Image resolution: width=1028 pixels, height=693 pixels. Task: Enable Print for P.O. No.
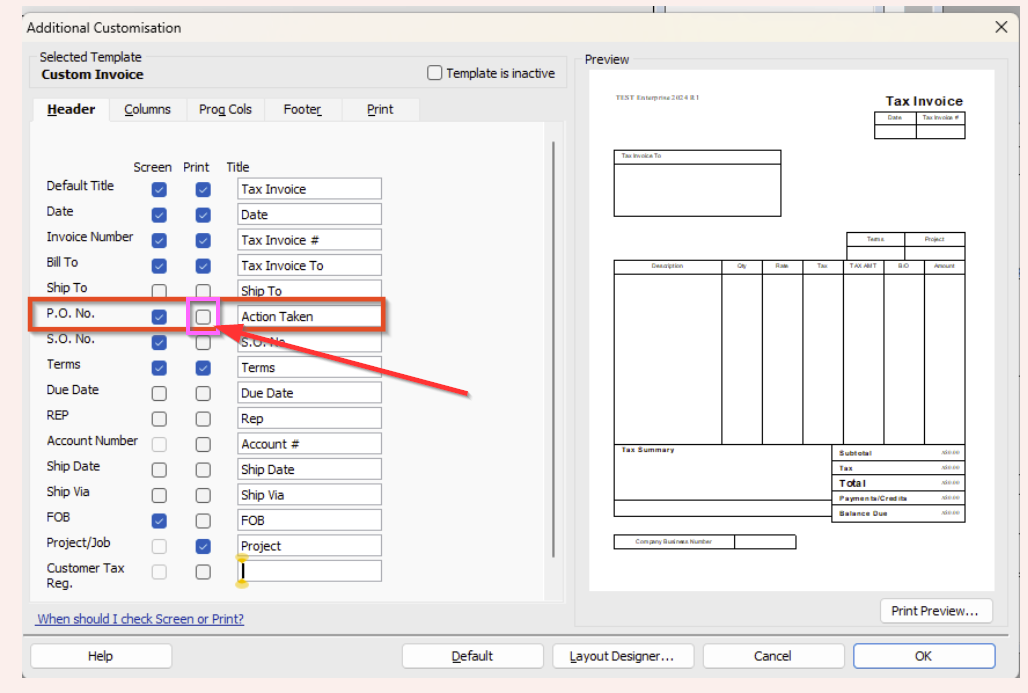coord(203,317)
